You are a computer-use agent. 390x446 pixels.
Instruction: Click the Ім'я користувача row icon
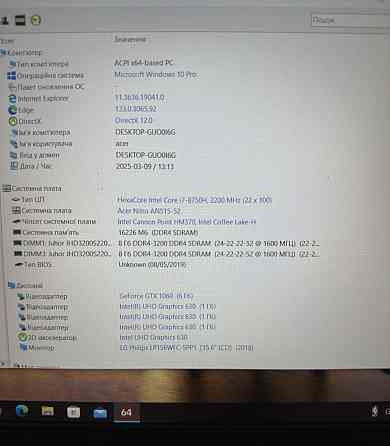tap(14, 144)
